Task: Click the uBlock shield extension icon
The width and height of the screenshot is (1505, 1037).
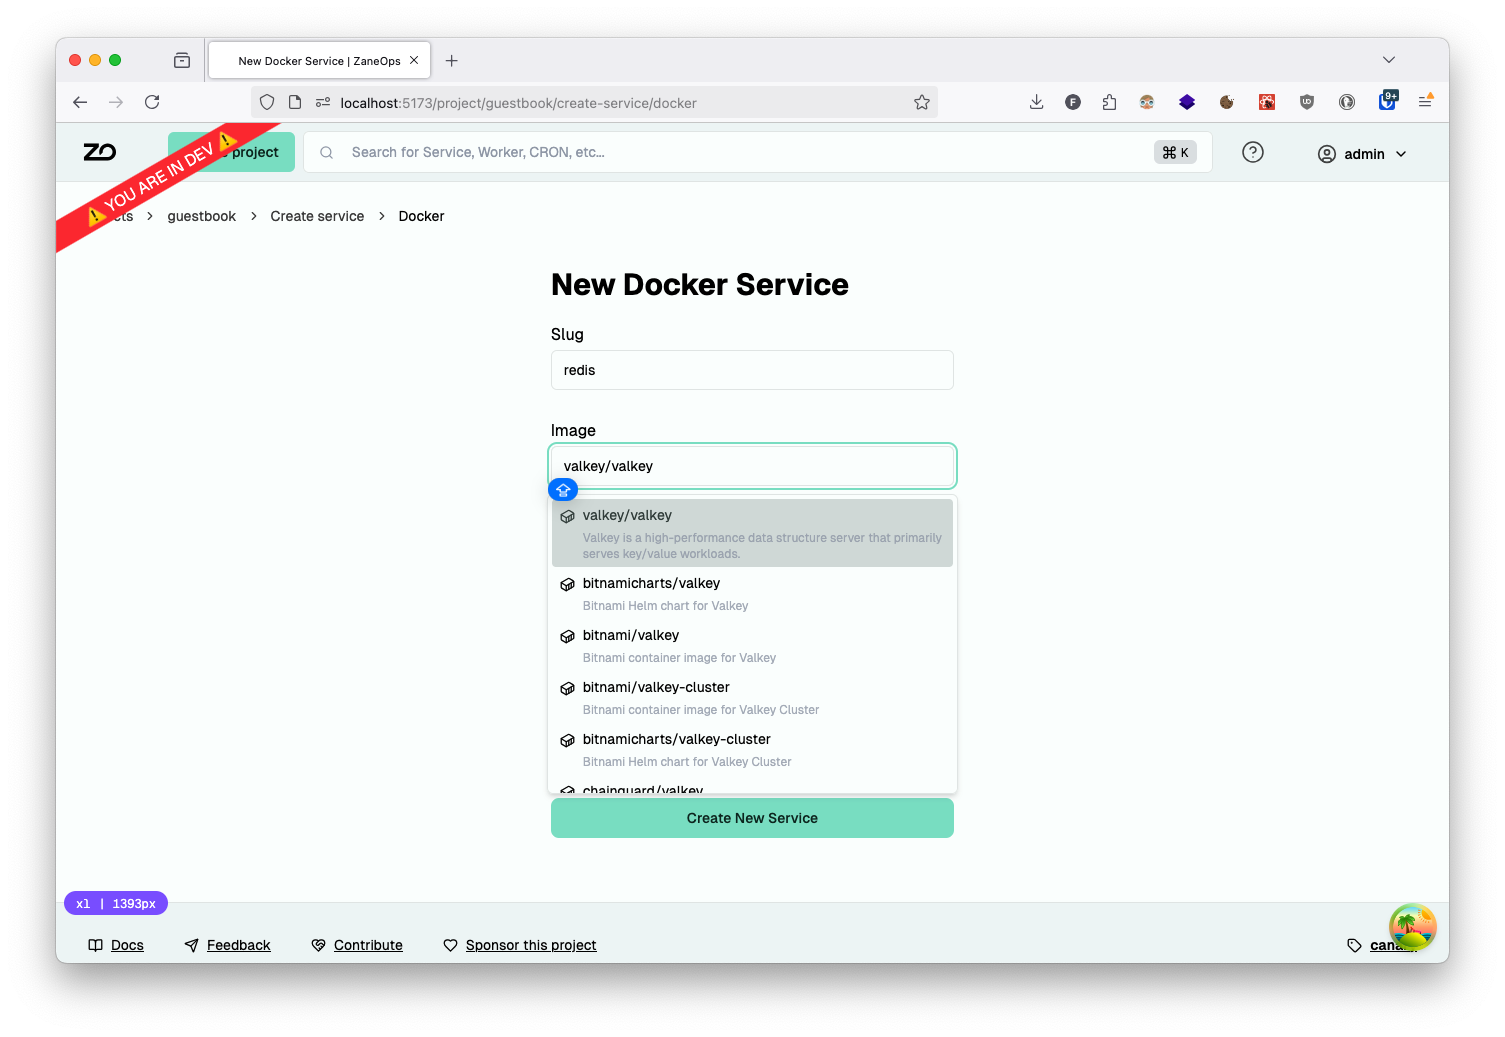Action: [x=1307, y=102]
